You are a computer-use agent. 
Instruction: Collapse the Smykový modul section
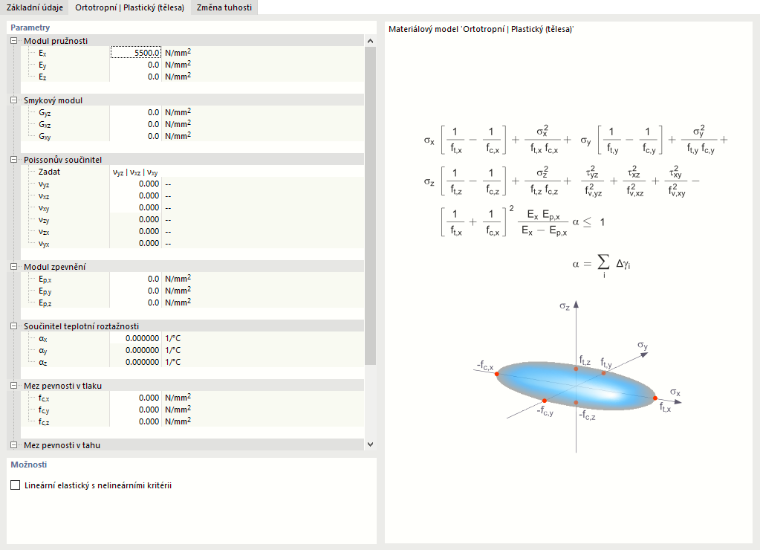click(14, 100)
